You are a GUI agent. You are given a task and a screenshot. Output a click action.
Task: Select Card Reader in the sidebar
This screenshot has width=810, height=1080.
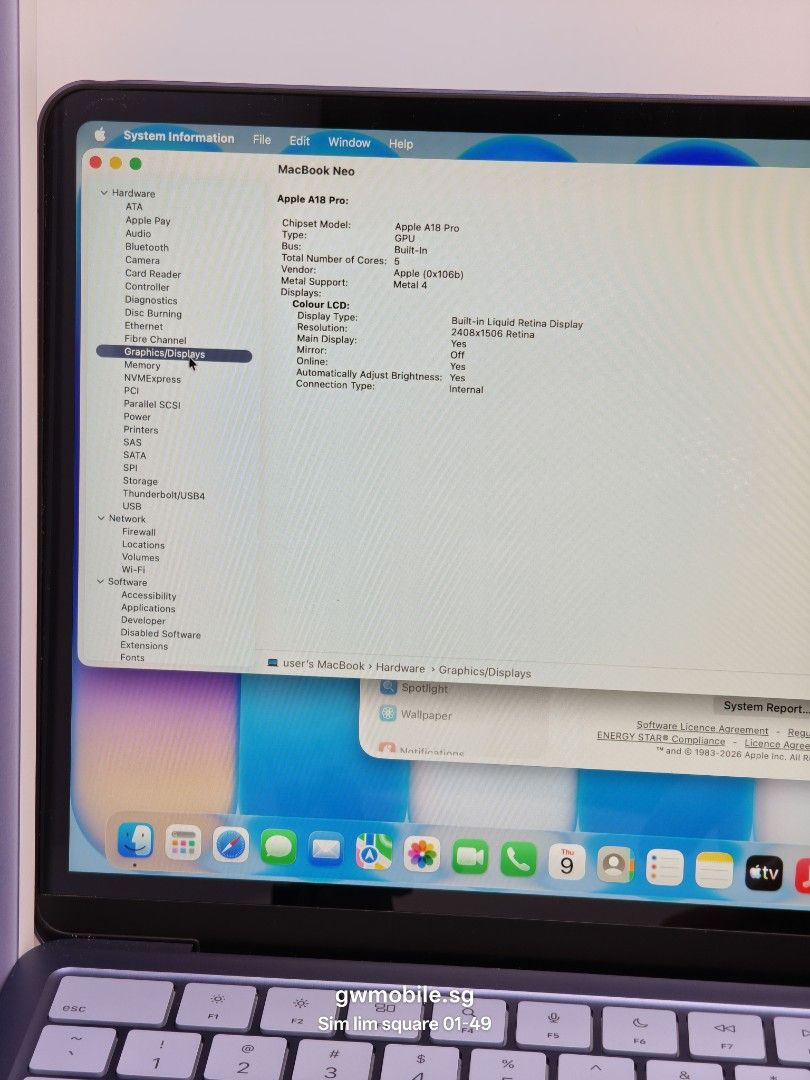(x=153, y=273)
